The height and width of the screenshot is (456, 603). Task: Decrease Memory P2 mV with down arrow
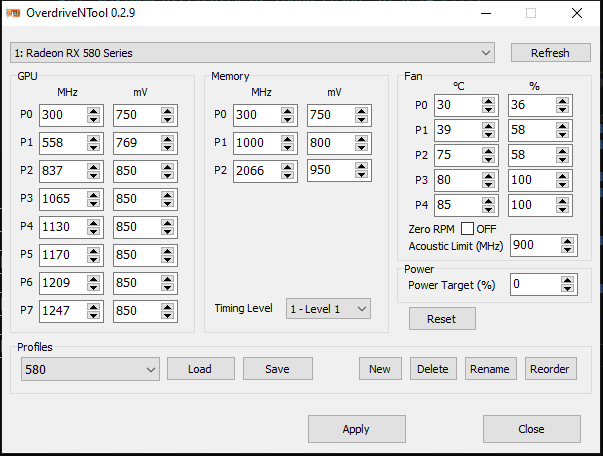point(361,175)
